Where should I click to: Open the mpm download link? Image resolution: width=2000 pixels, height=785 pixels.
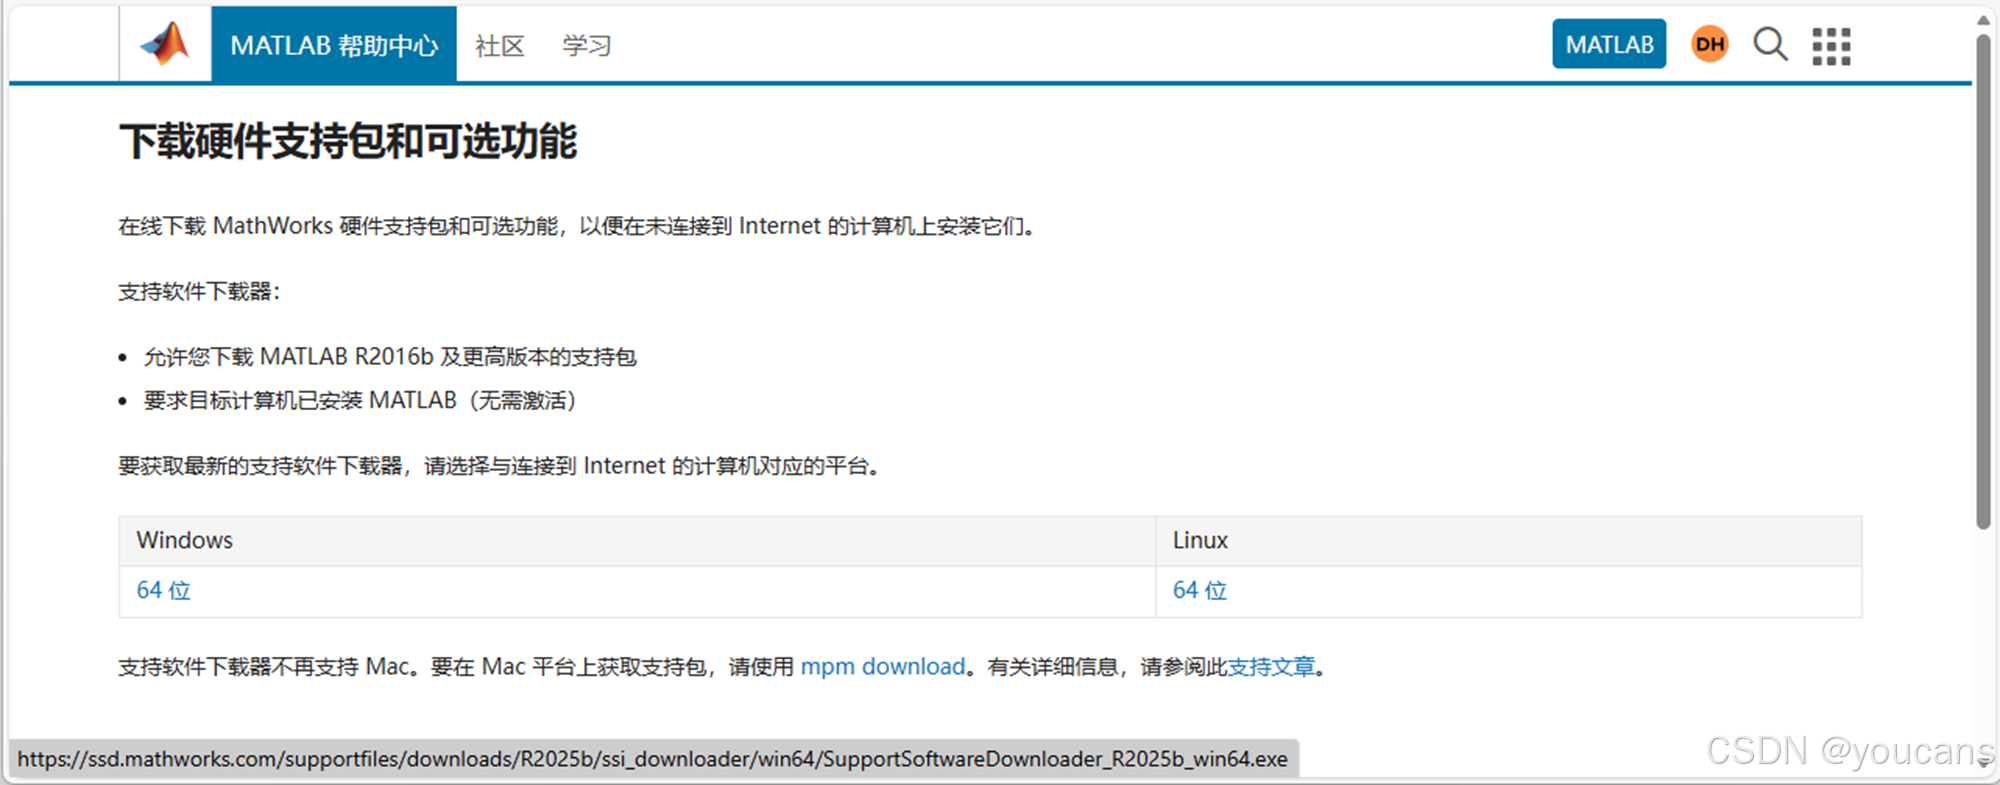point(883,666)
